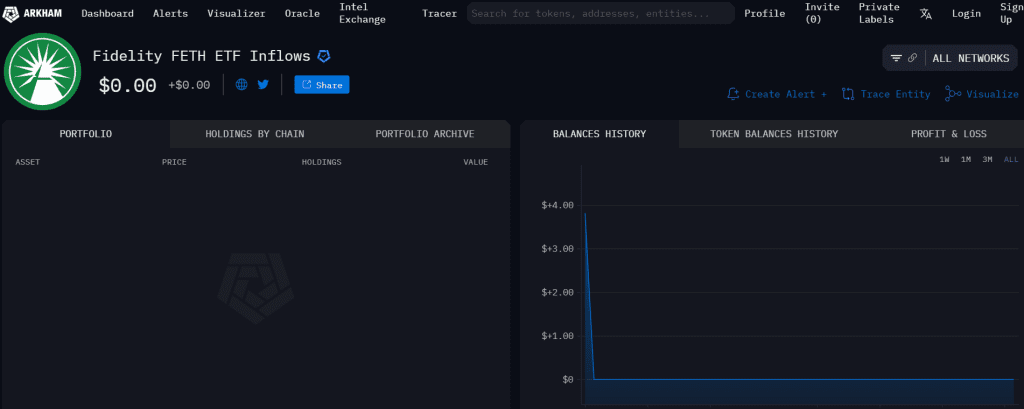Click the PRICE column header
The height and width of the screenshot is (409, 1024).
(x=174, y=162)
